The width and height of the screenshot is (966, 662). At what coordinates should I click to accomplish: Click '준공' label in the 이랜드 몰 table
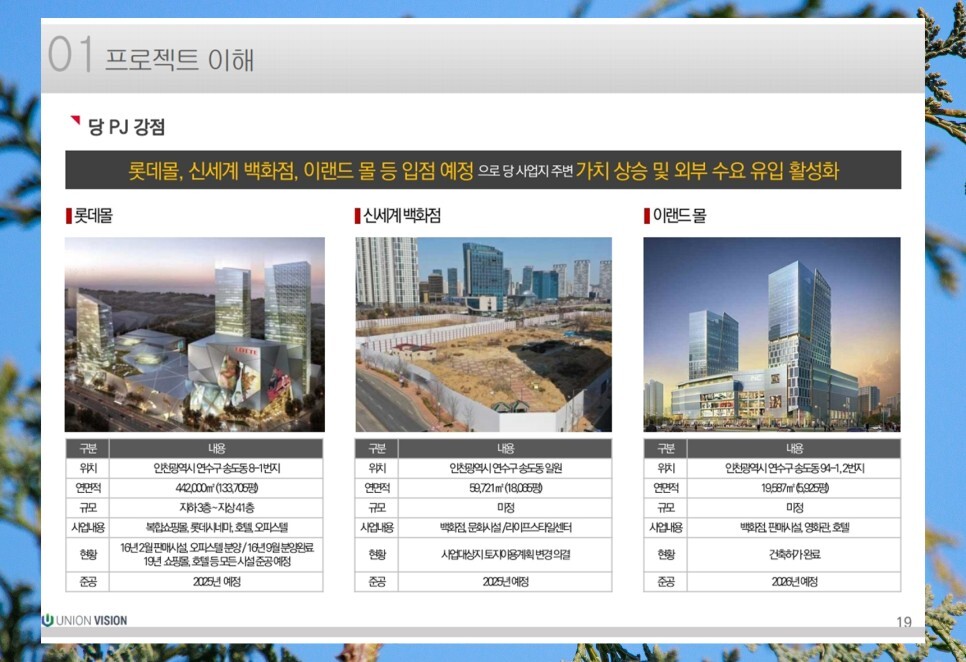[665, 582]
